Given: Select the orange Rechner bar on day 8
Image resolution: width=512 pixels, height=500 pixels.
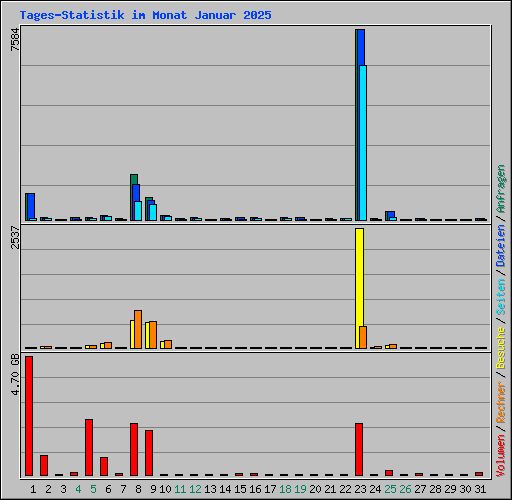Looking at the screenshot, I should point(138,329).
